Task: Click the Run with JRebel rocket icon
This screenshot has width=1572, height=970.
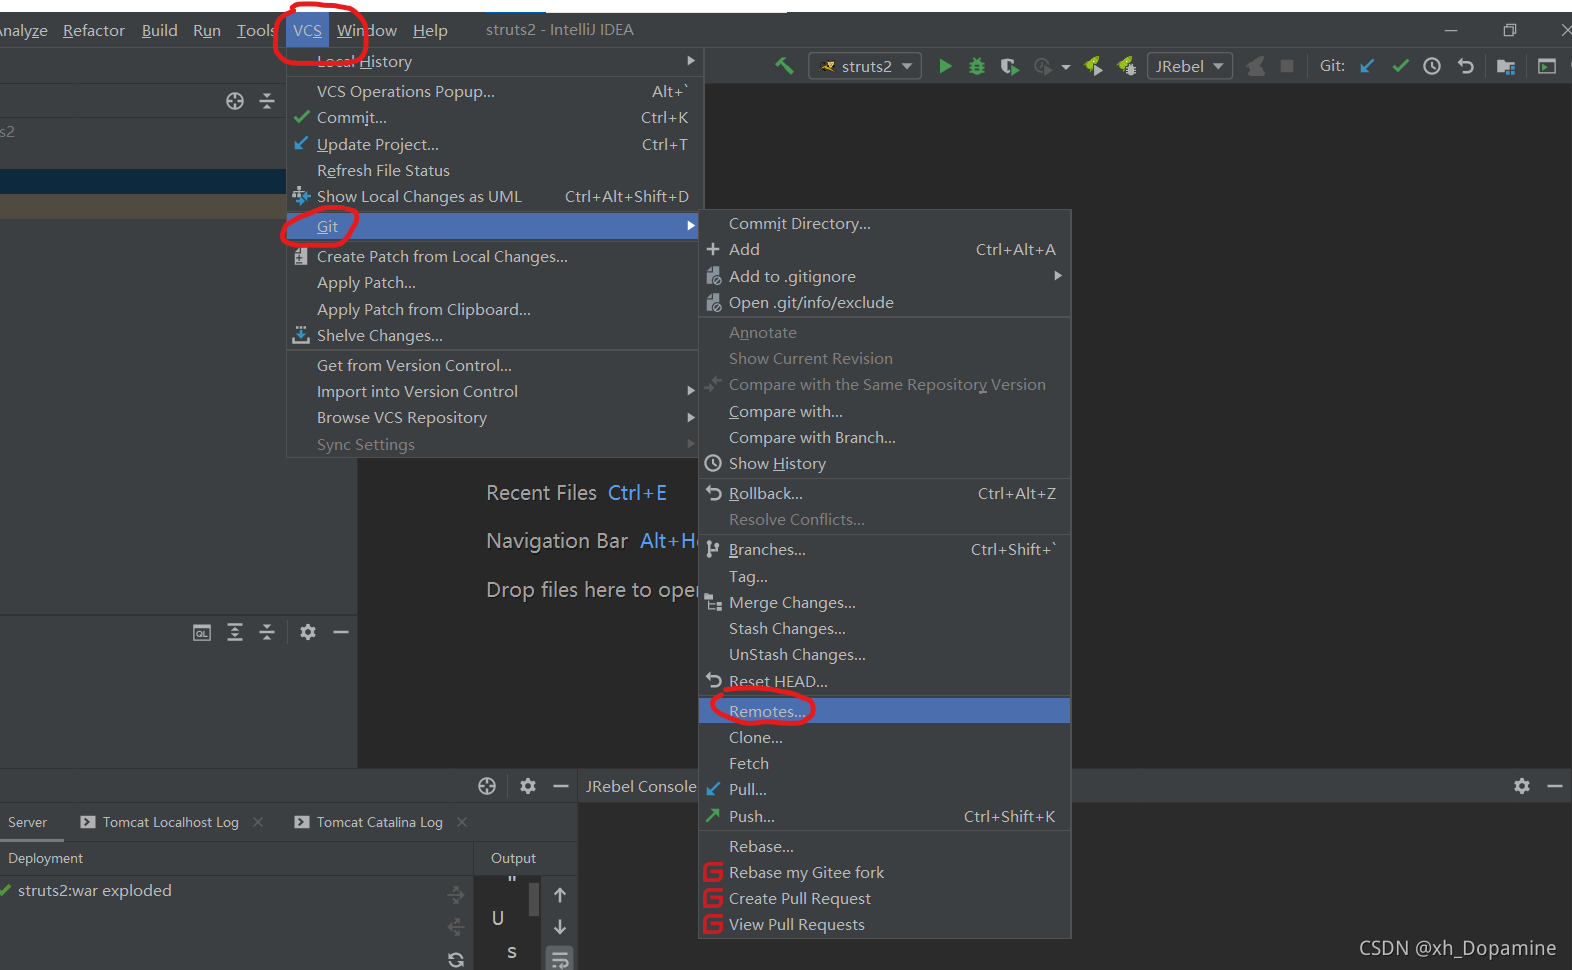Action: [1093, 66]
